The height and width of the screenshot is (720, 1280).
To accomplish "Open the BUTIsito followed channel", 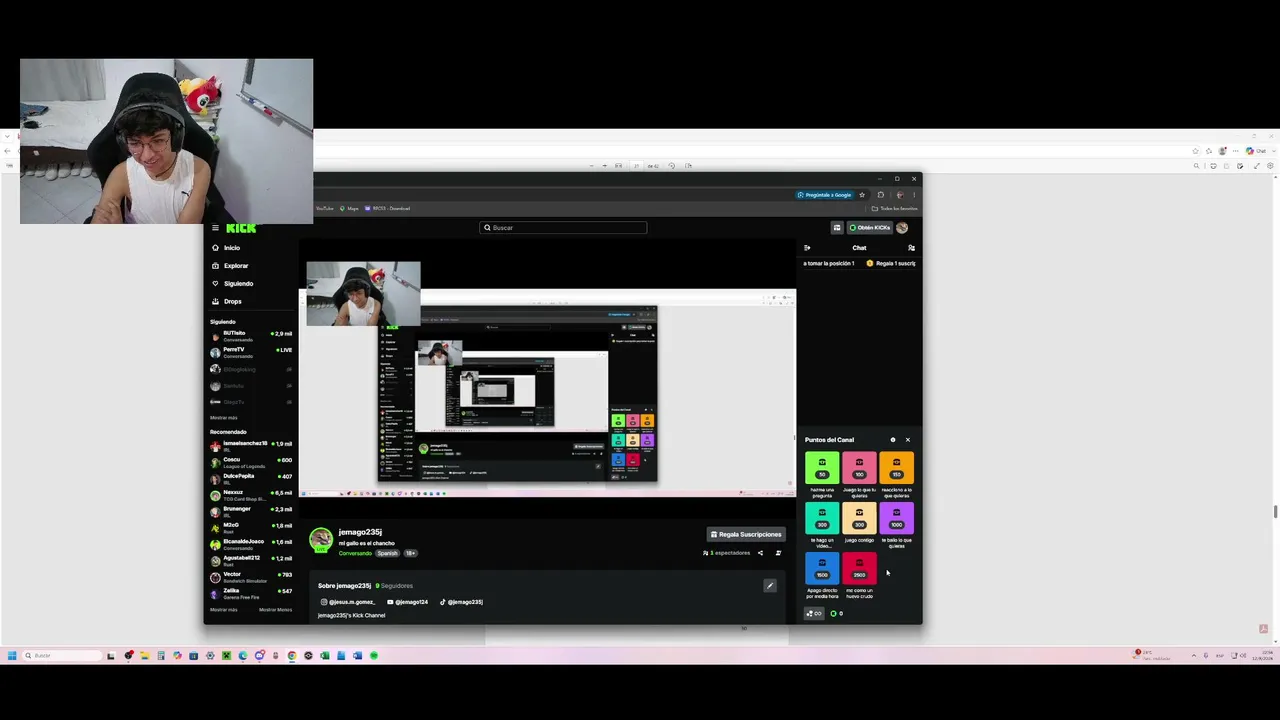I will click(x=251, y=336).
